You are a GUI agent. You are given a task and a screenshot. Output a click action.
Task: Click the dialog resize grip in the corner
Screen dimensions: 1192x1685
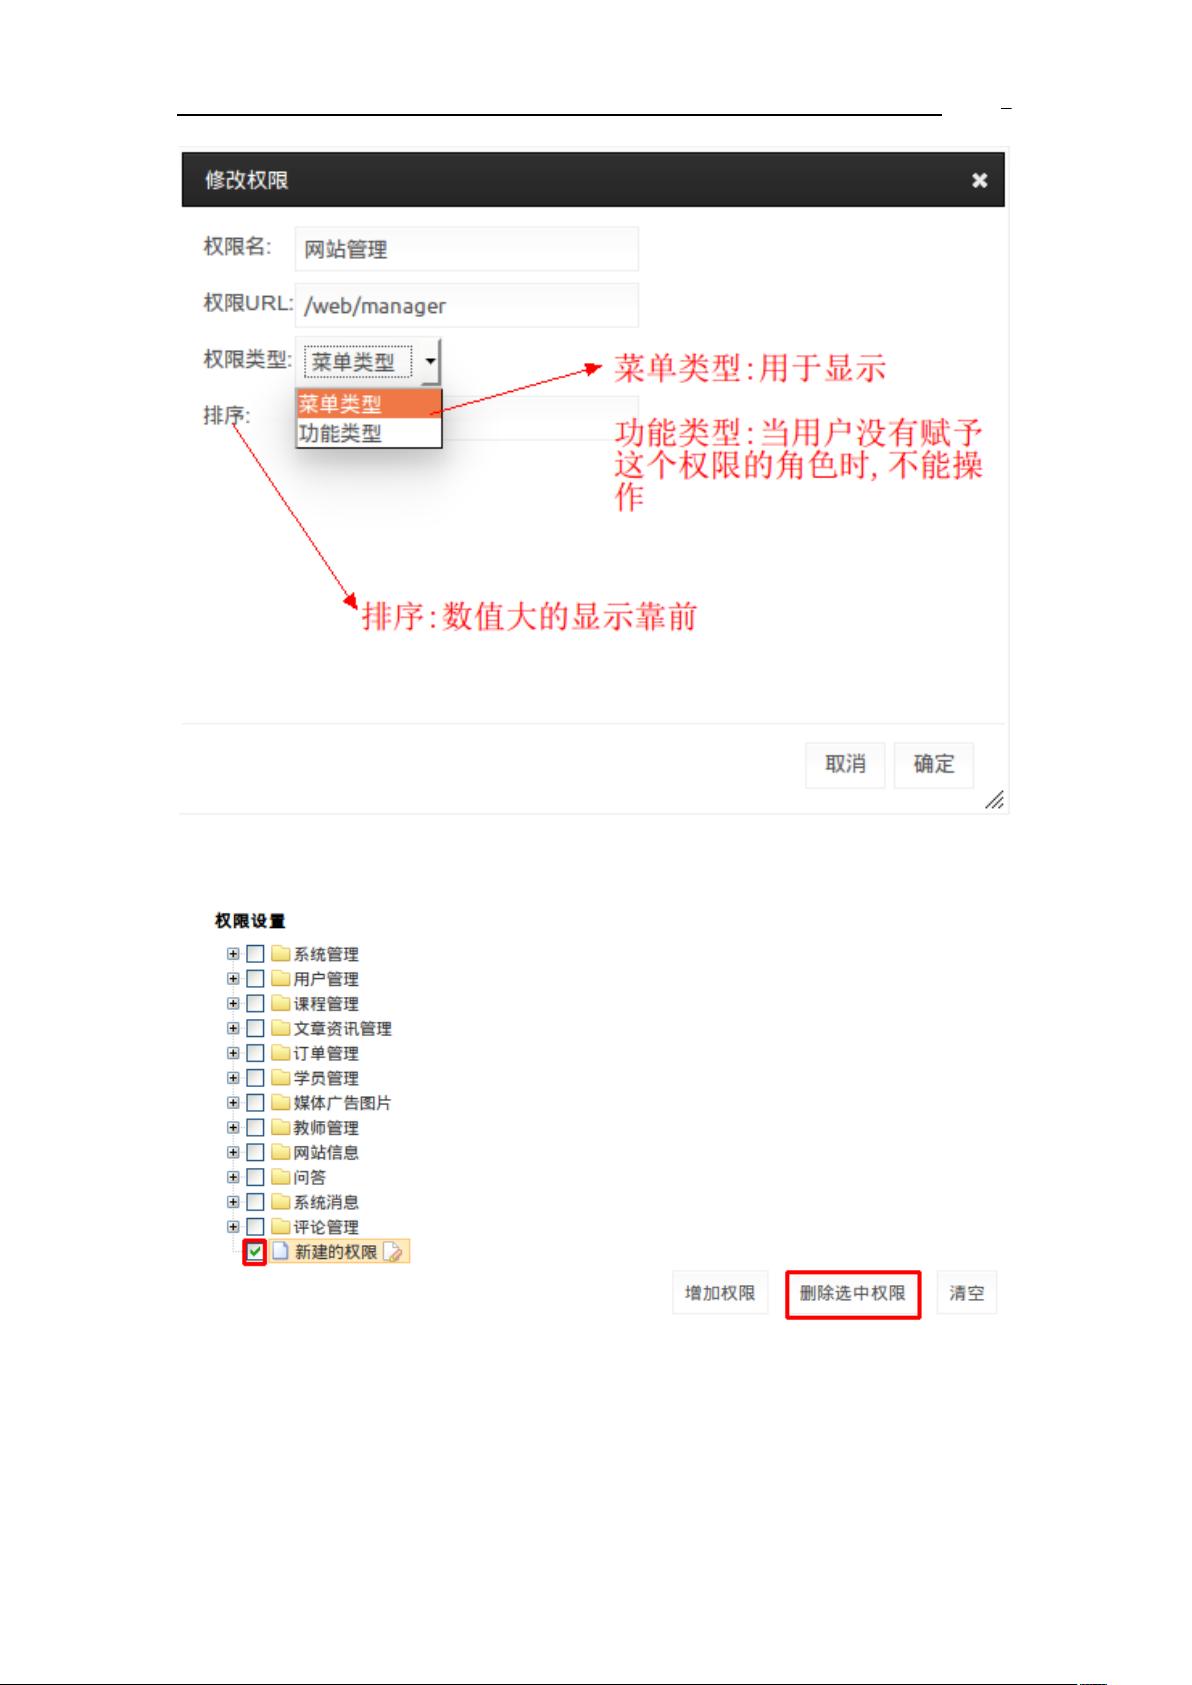click(994, 799)
